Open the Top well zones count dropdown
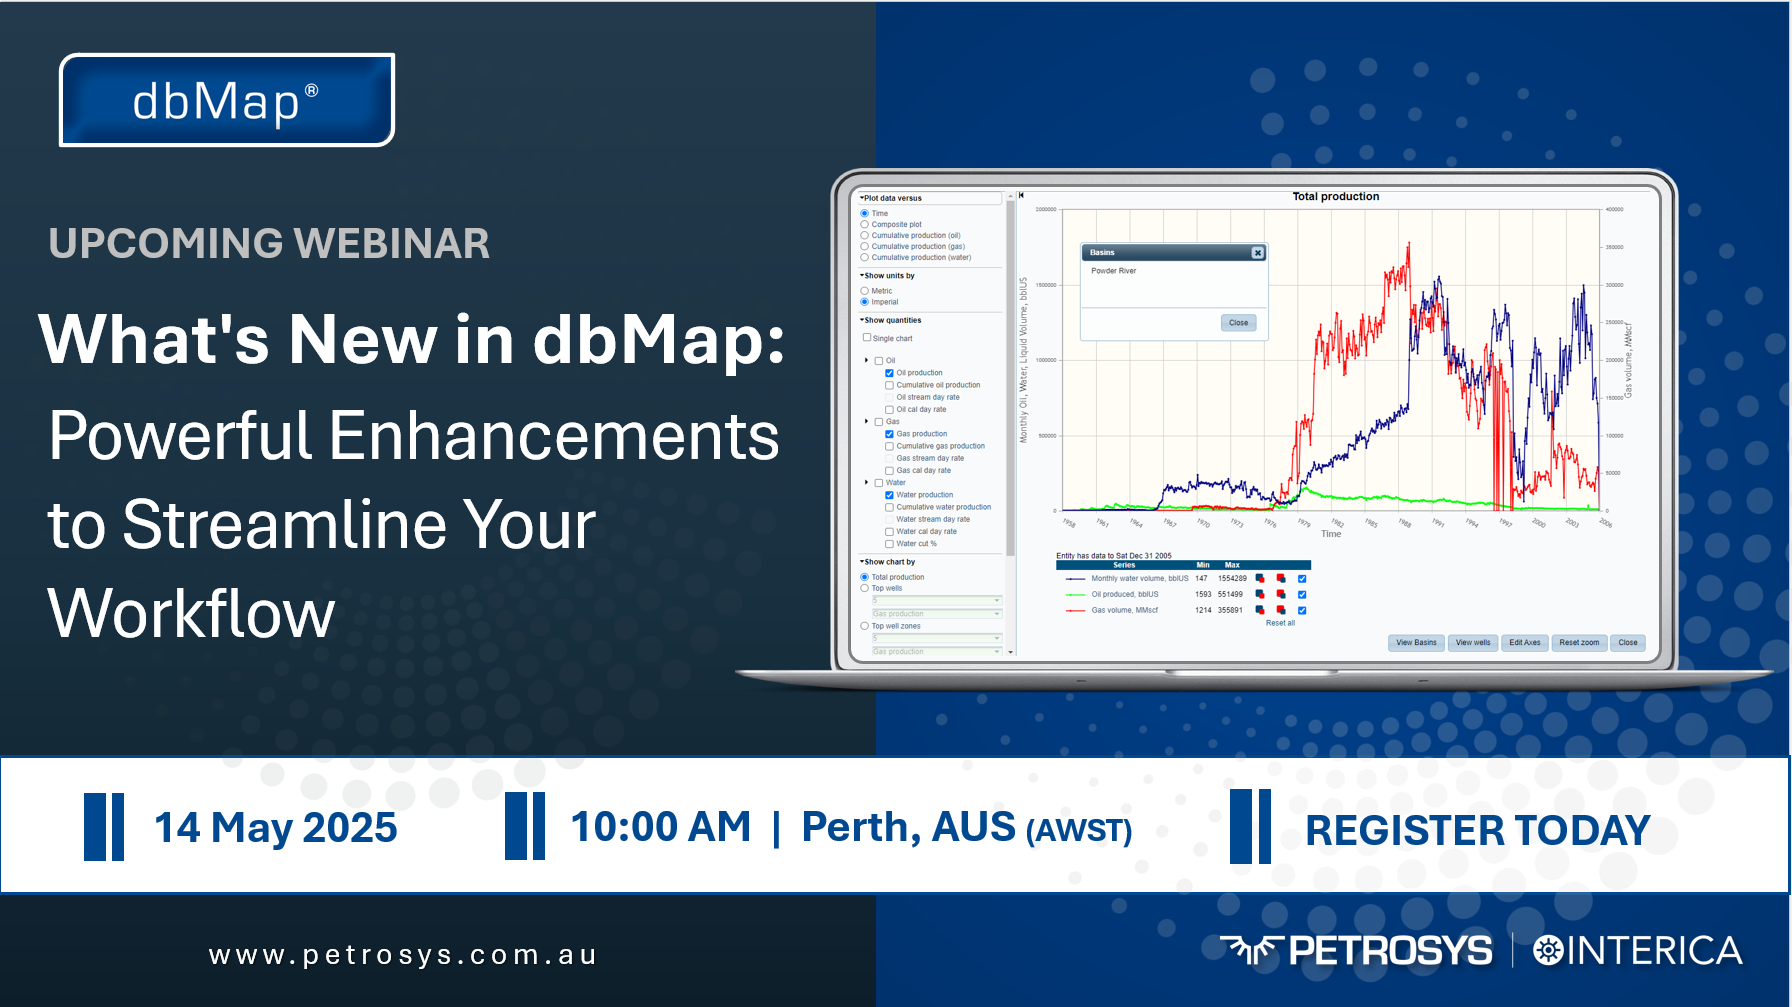The height and width of the screenshot is (1007, 1792). 936,638
